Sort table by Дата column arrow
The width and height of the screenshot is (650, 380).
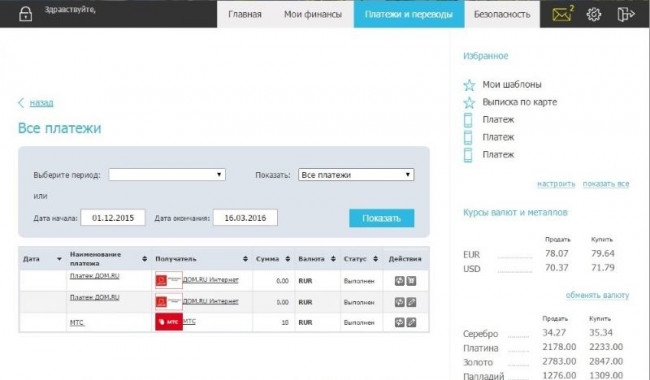click(x=59, y=259)
